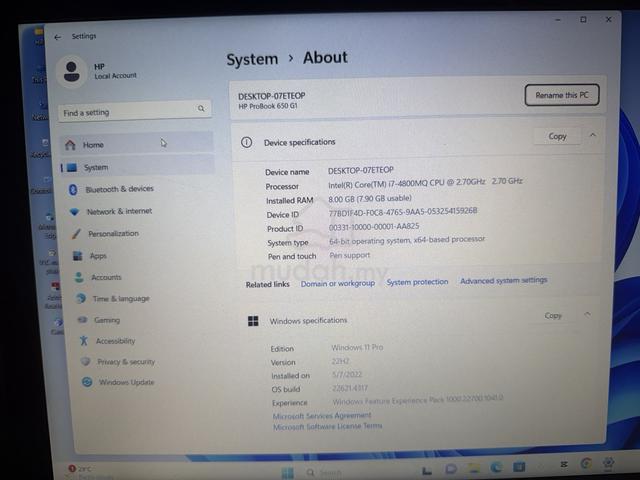
Task: Collapse the Device specifications section
Action: (x=593, y=135)
